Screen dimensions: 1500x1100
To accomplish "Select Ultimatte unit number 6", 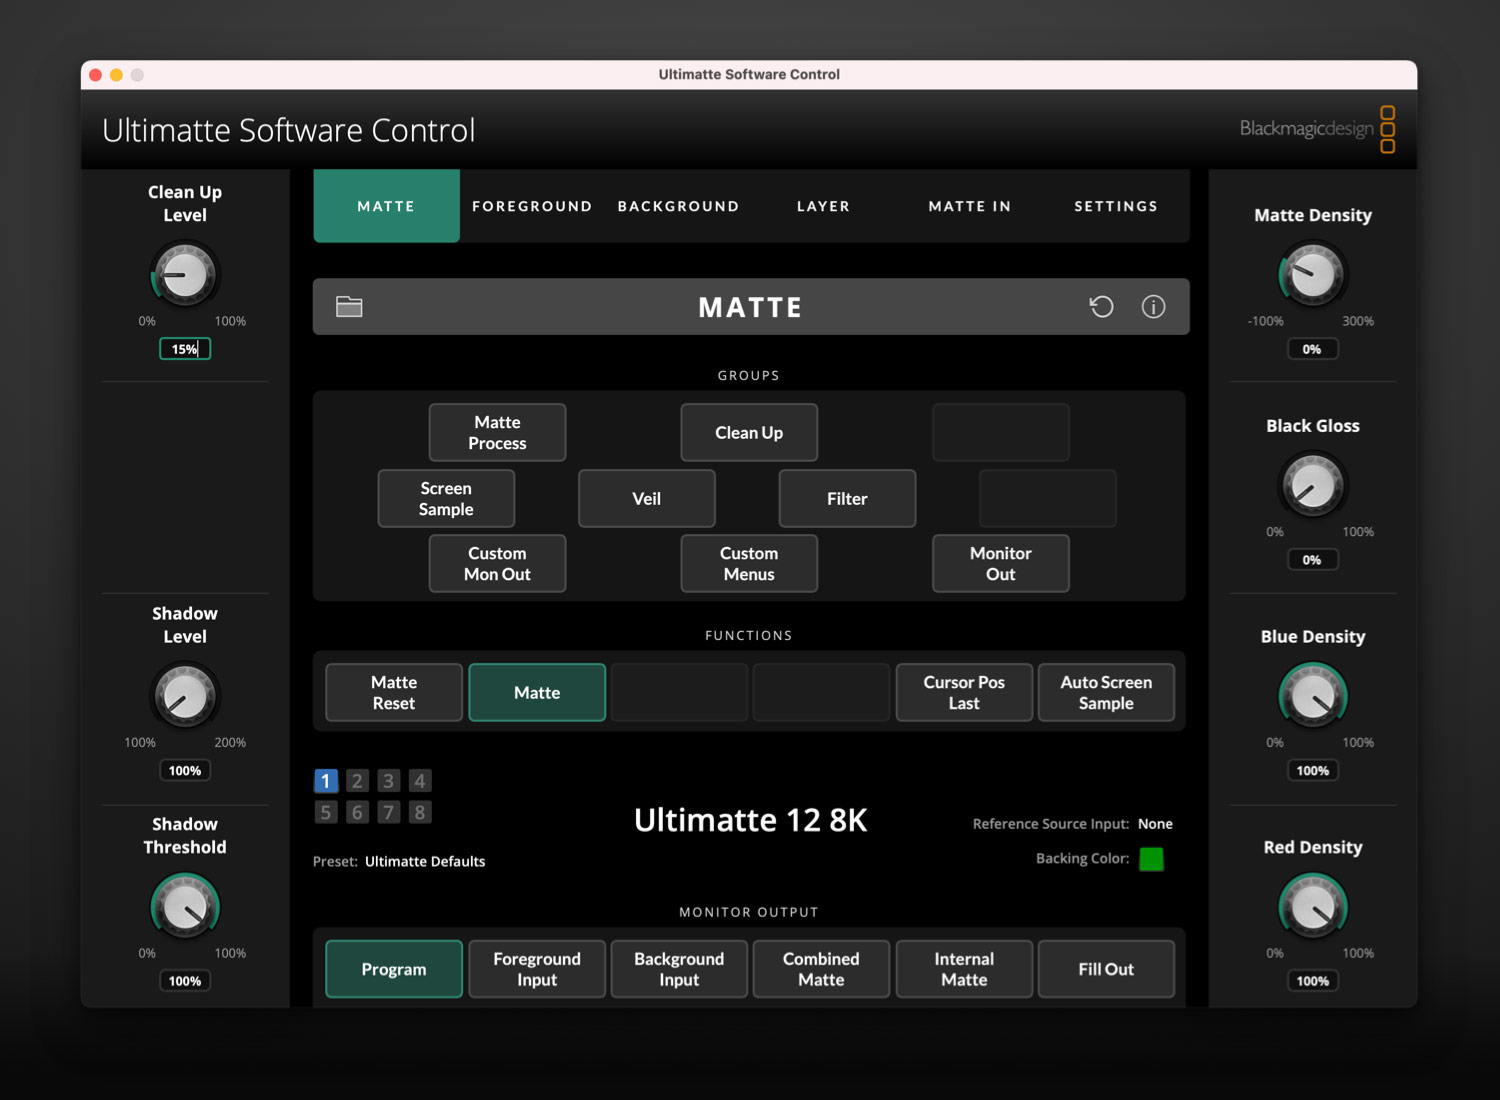I will pyautogui.click(x=357, y=812).
